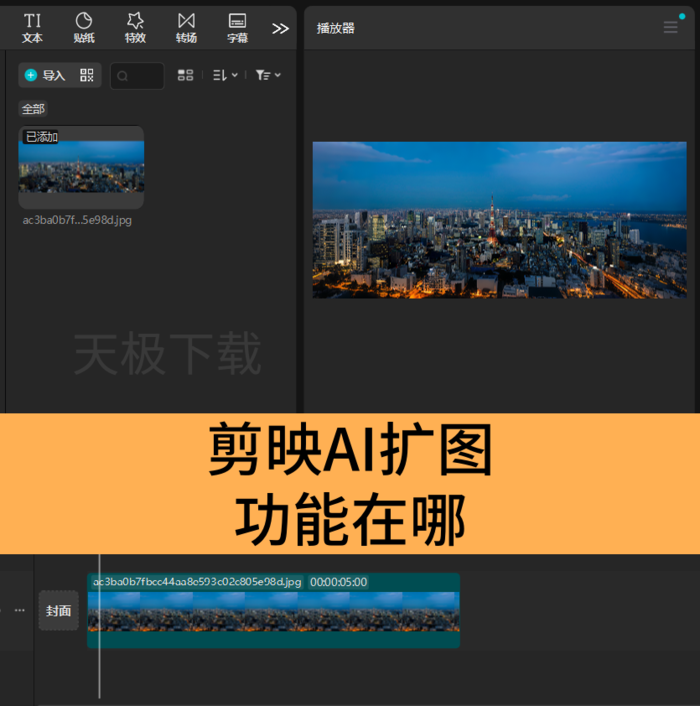Screen dimensions: 700x706
Task: Select the jpg clip on the timeline
Action: (x=273, y=611)
